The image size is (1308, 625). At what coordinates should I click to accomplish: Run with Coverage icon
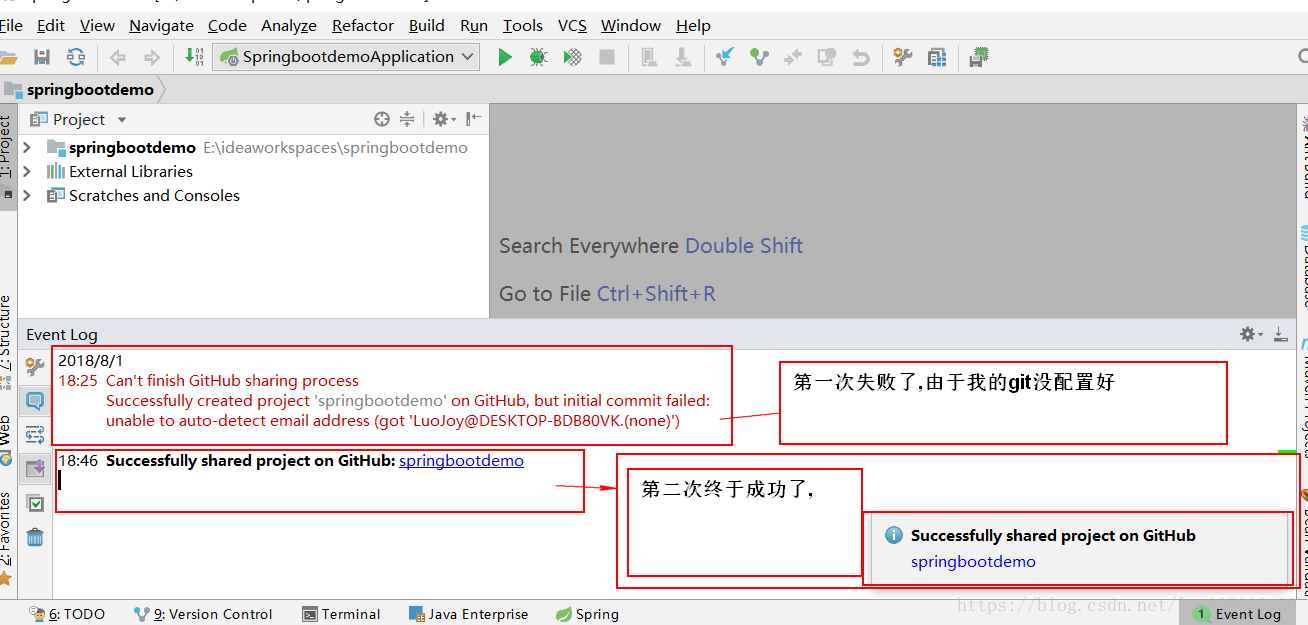[572, 57]
